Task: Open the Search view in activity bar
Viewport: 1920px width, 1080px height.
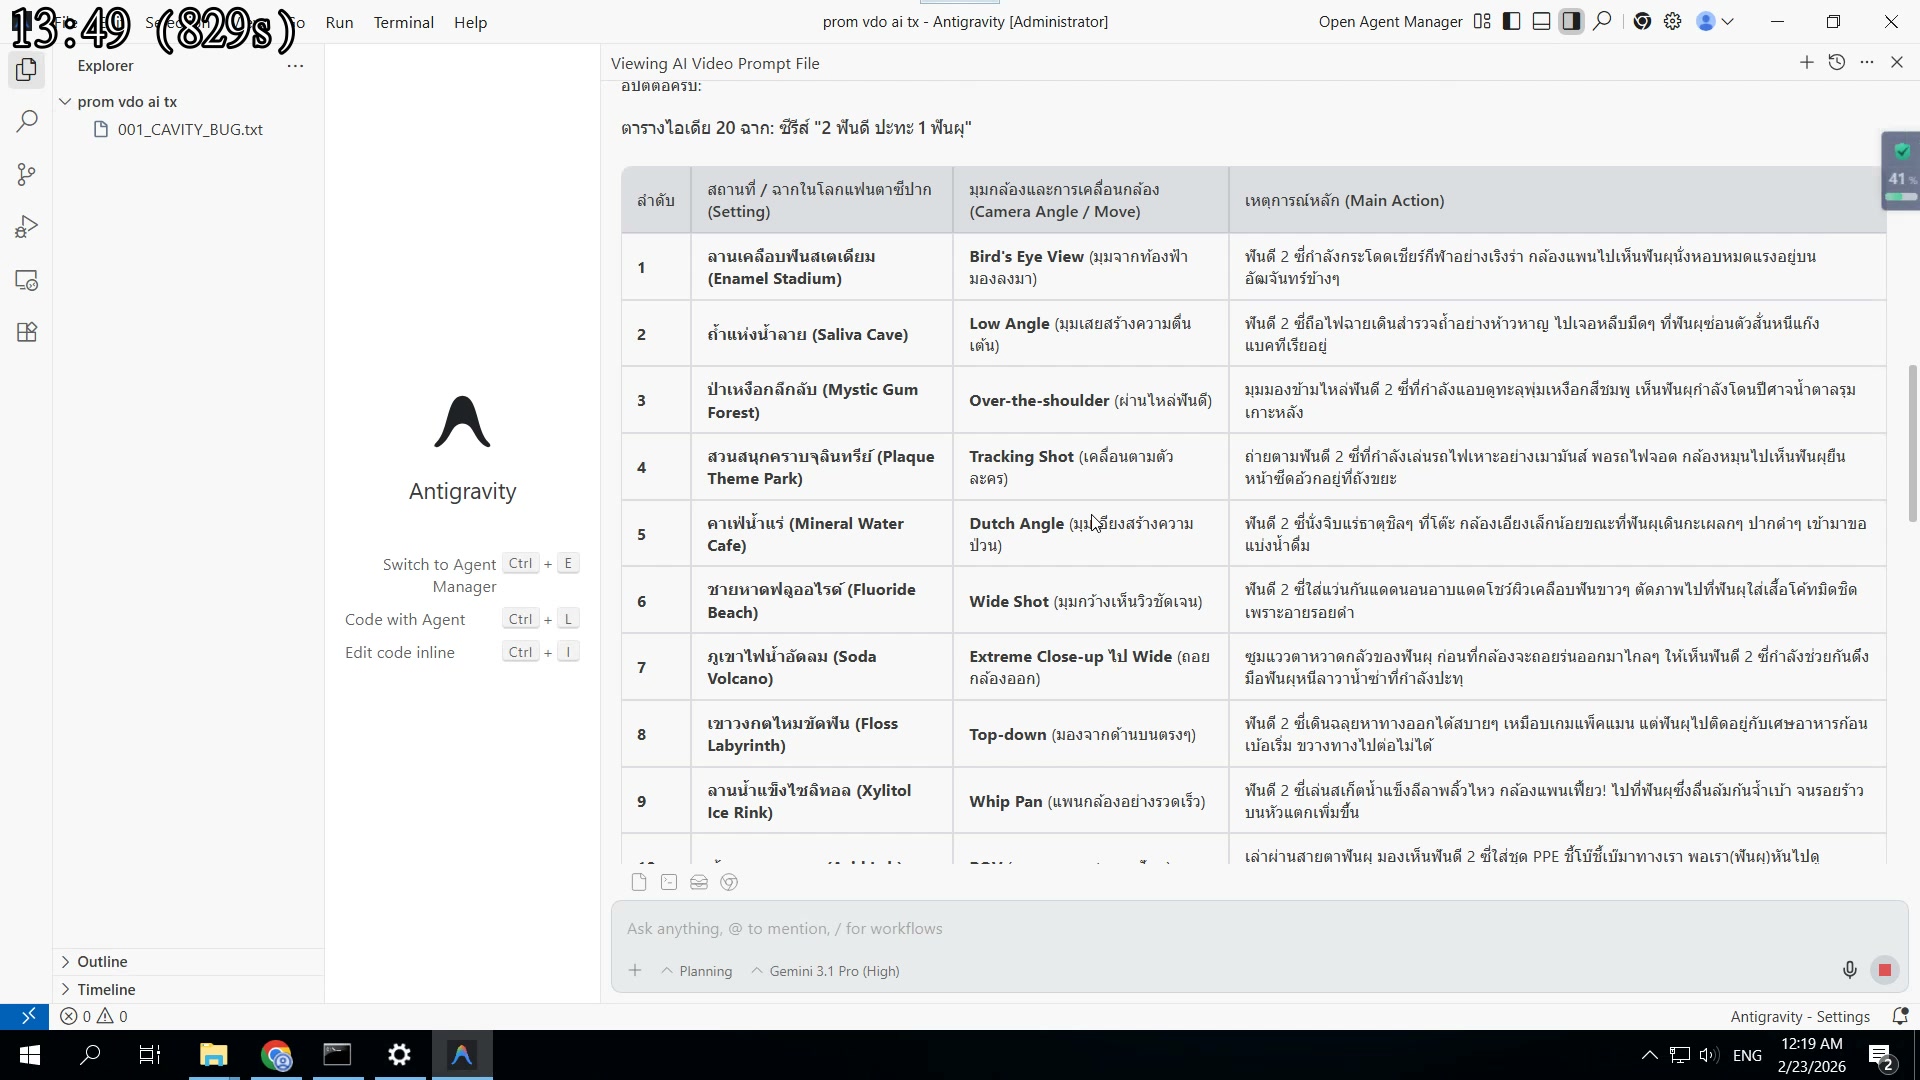Action: (27, 122)
